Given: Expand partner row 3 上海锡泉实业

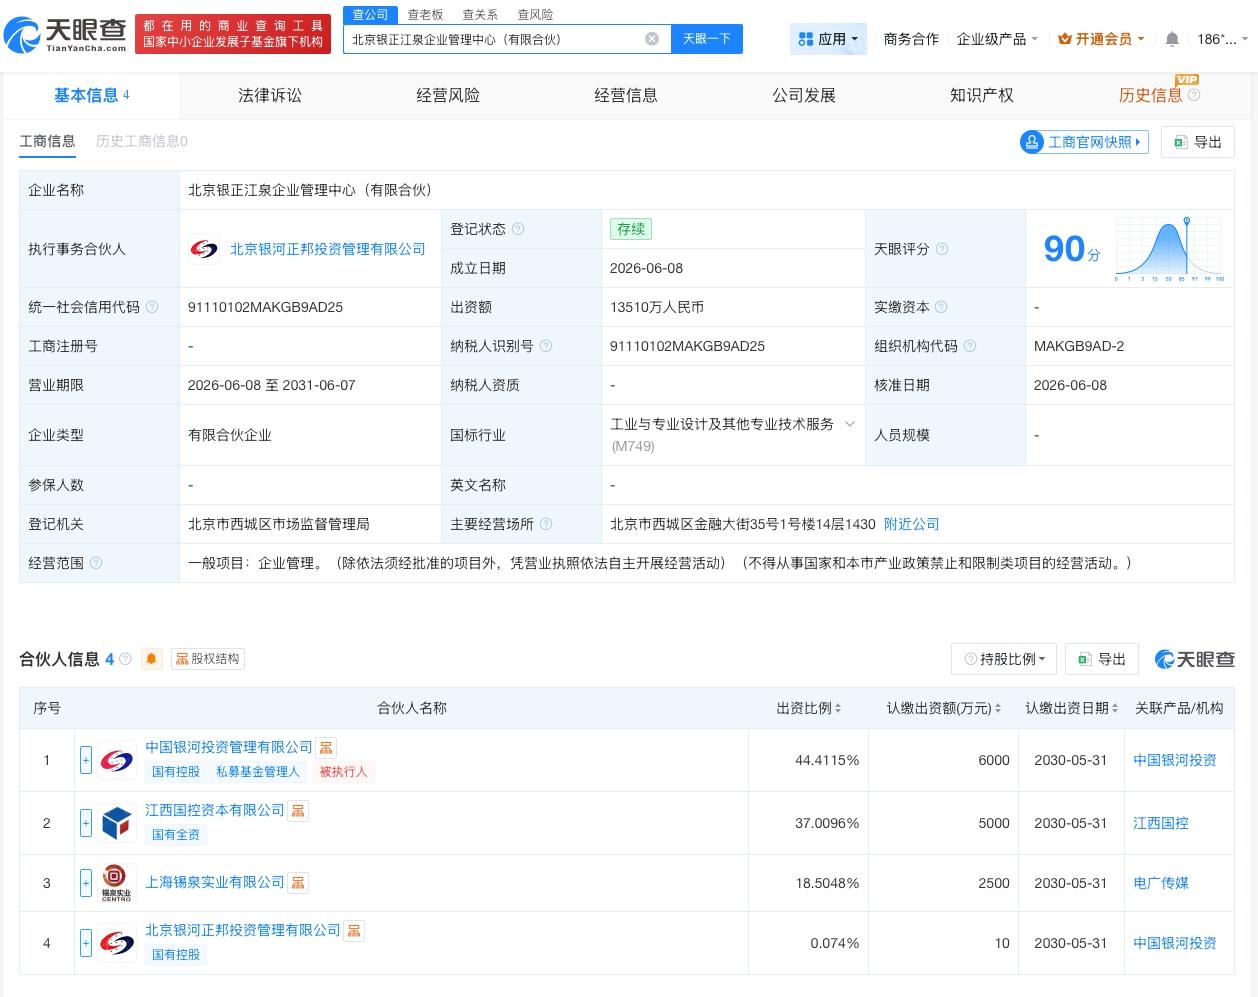Looking at the screenshot, I should pyautogui.click(x=86, y=883).
